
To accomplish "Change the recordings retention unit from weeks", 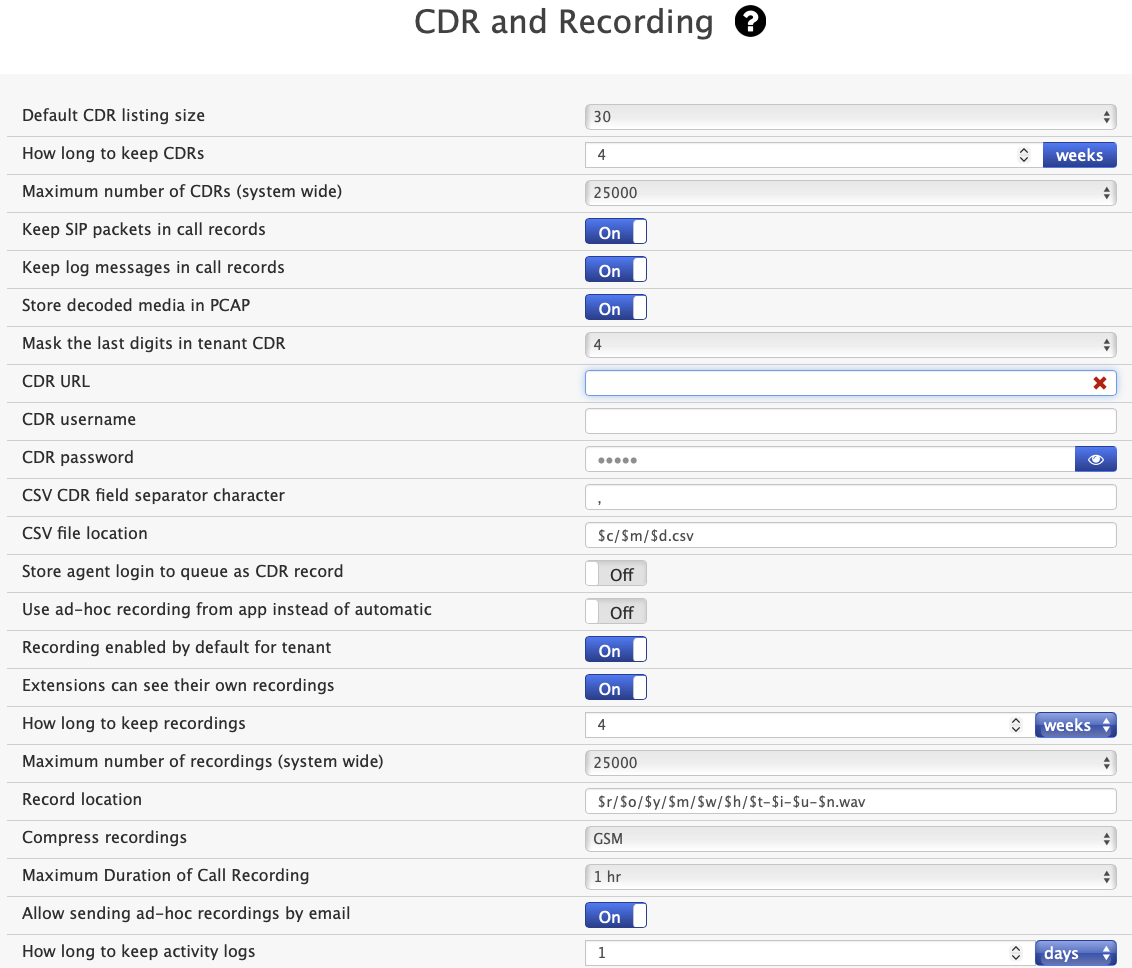I will 1076,724.
